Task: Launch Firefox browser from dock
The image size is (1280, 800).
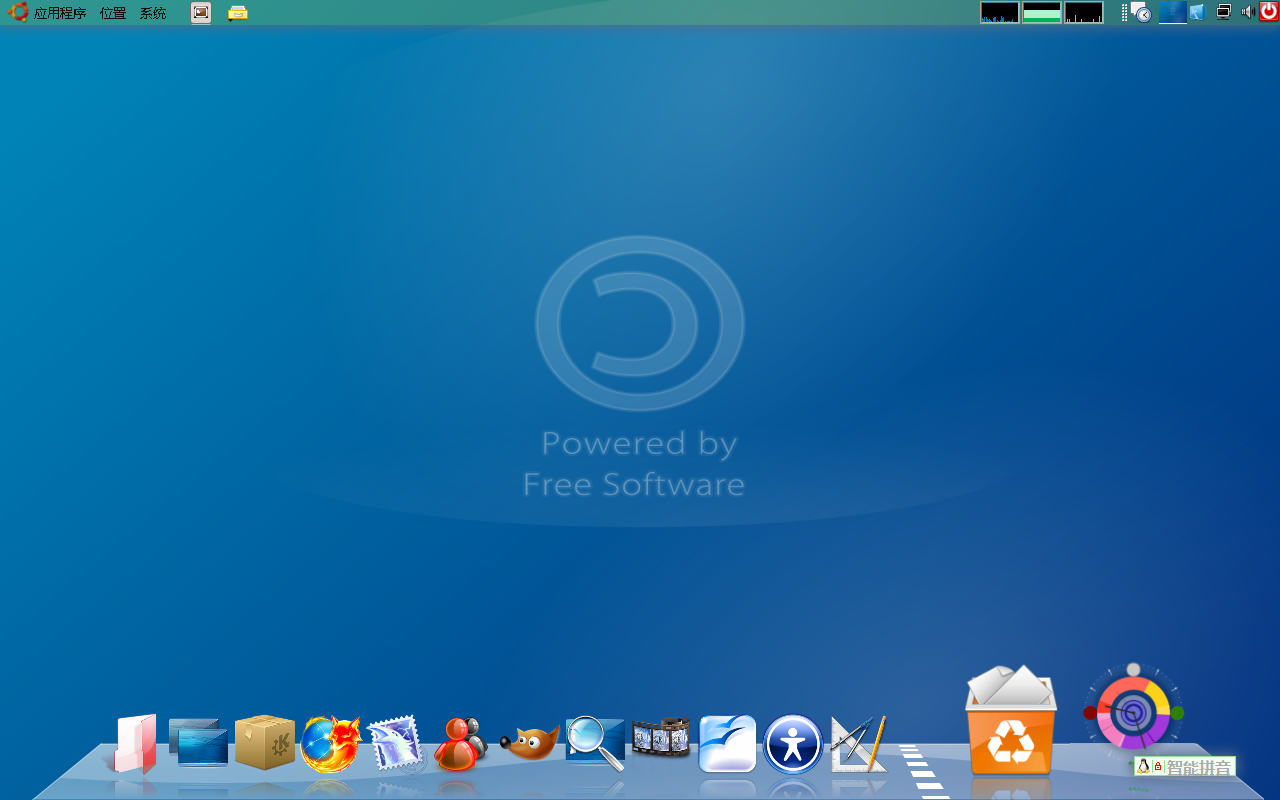Action: pyautogui.click(x=331, y=744)
